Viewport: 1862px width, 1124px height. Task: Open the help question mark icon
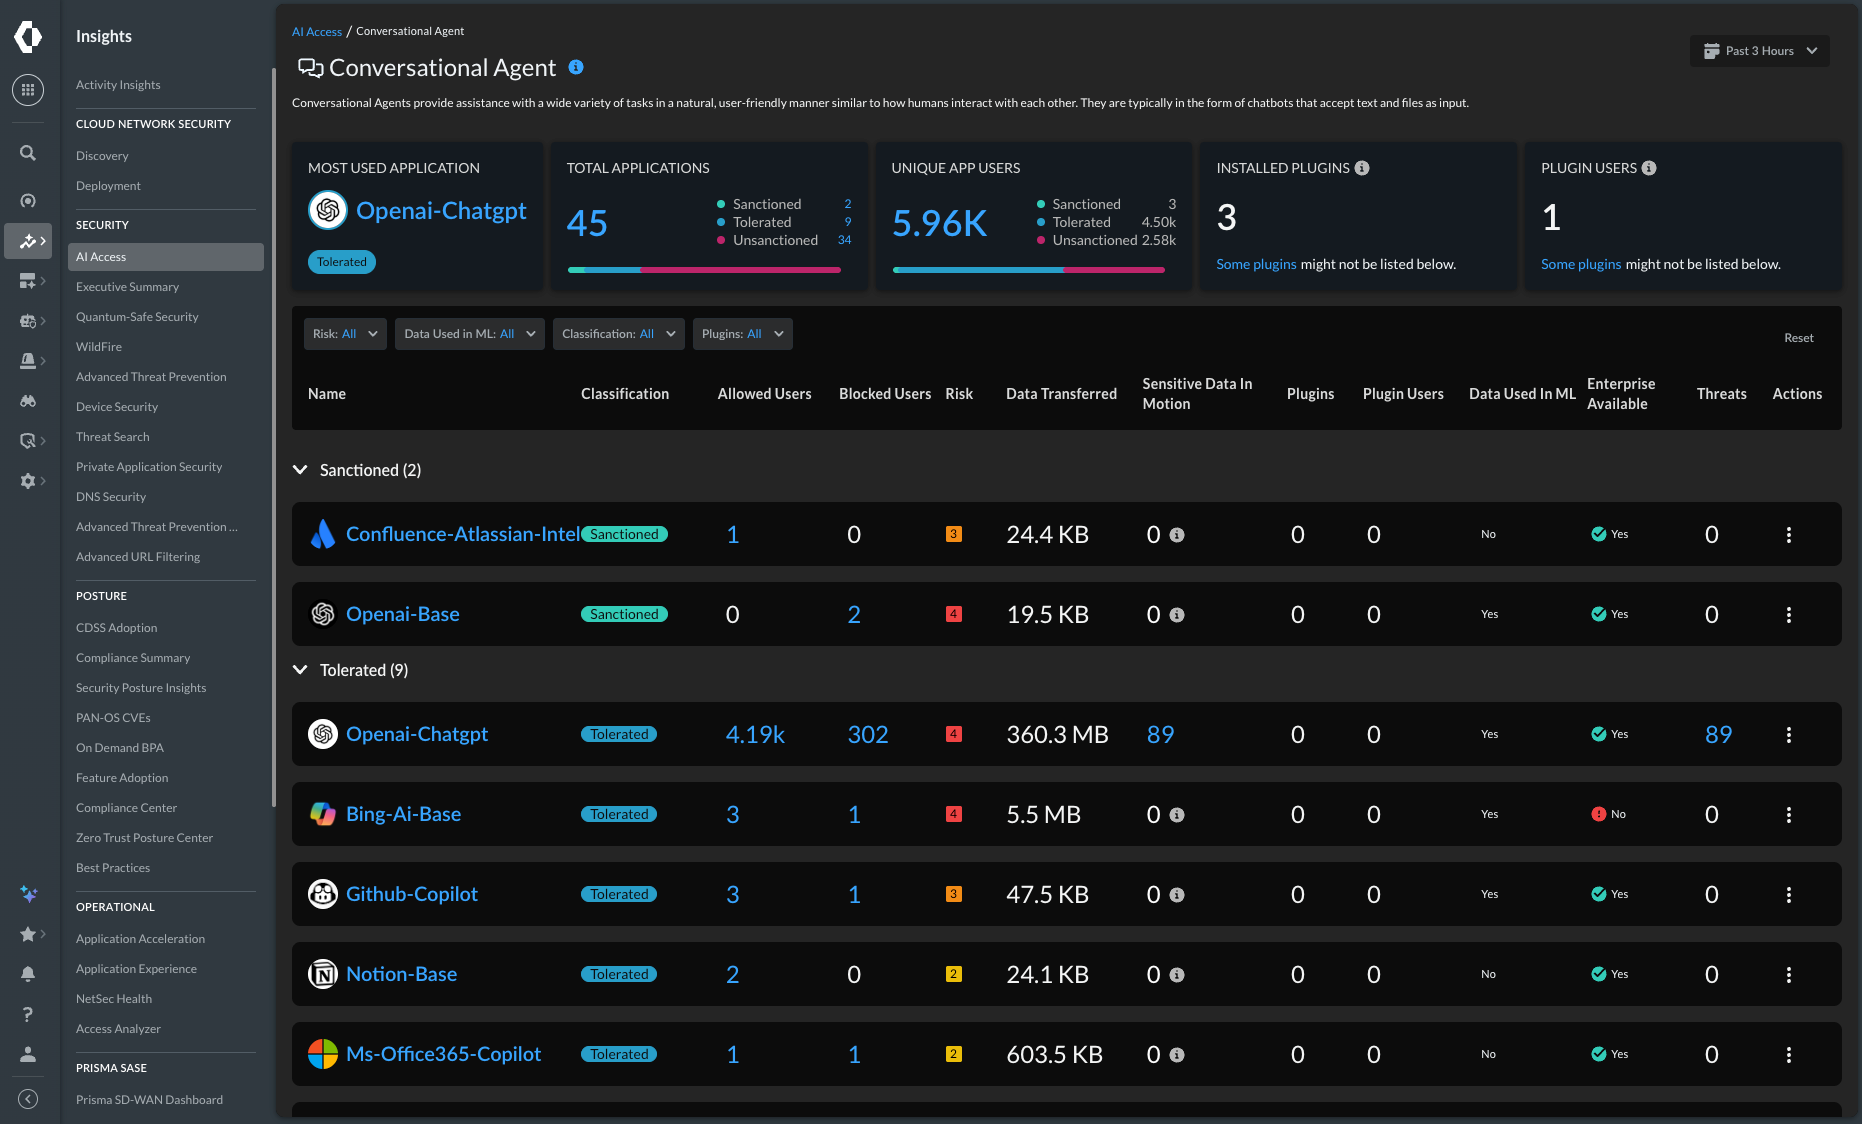point(28,1014)
